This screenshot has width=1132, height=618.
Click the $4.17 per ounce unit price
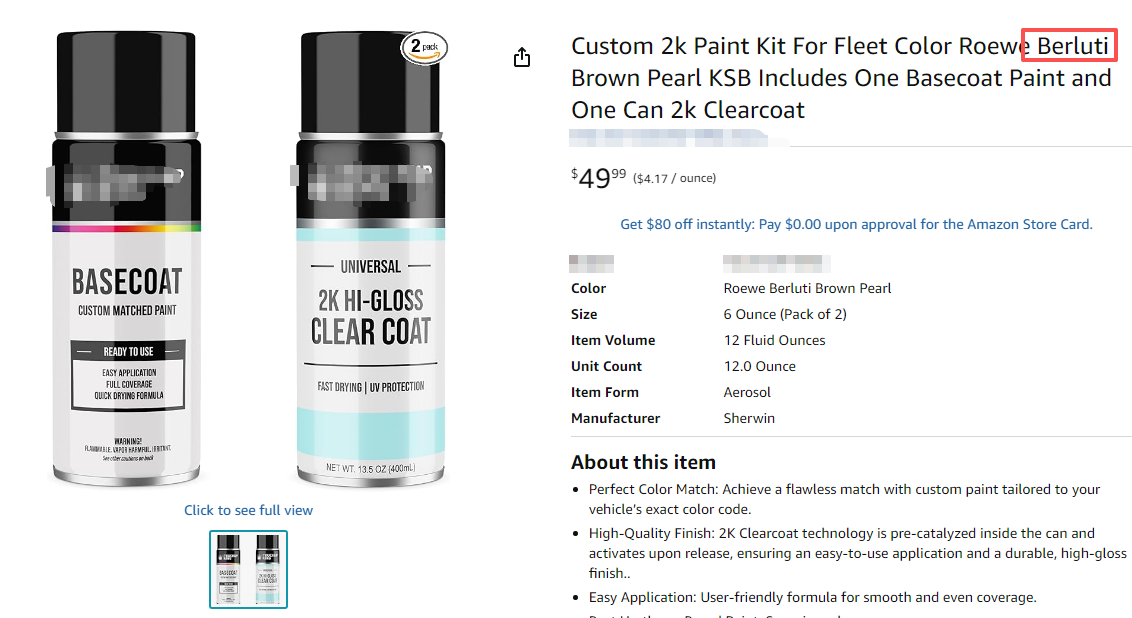click(675, 179)
